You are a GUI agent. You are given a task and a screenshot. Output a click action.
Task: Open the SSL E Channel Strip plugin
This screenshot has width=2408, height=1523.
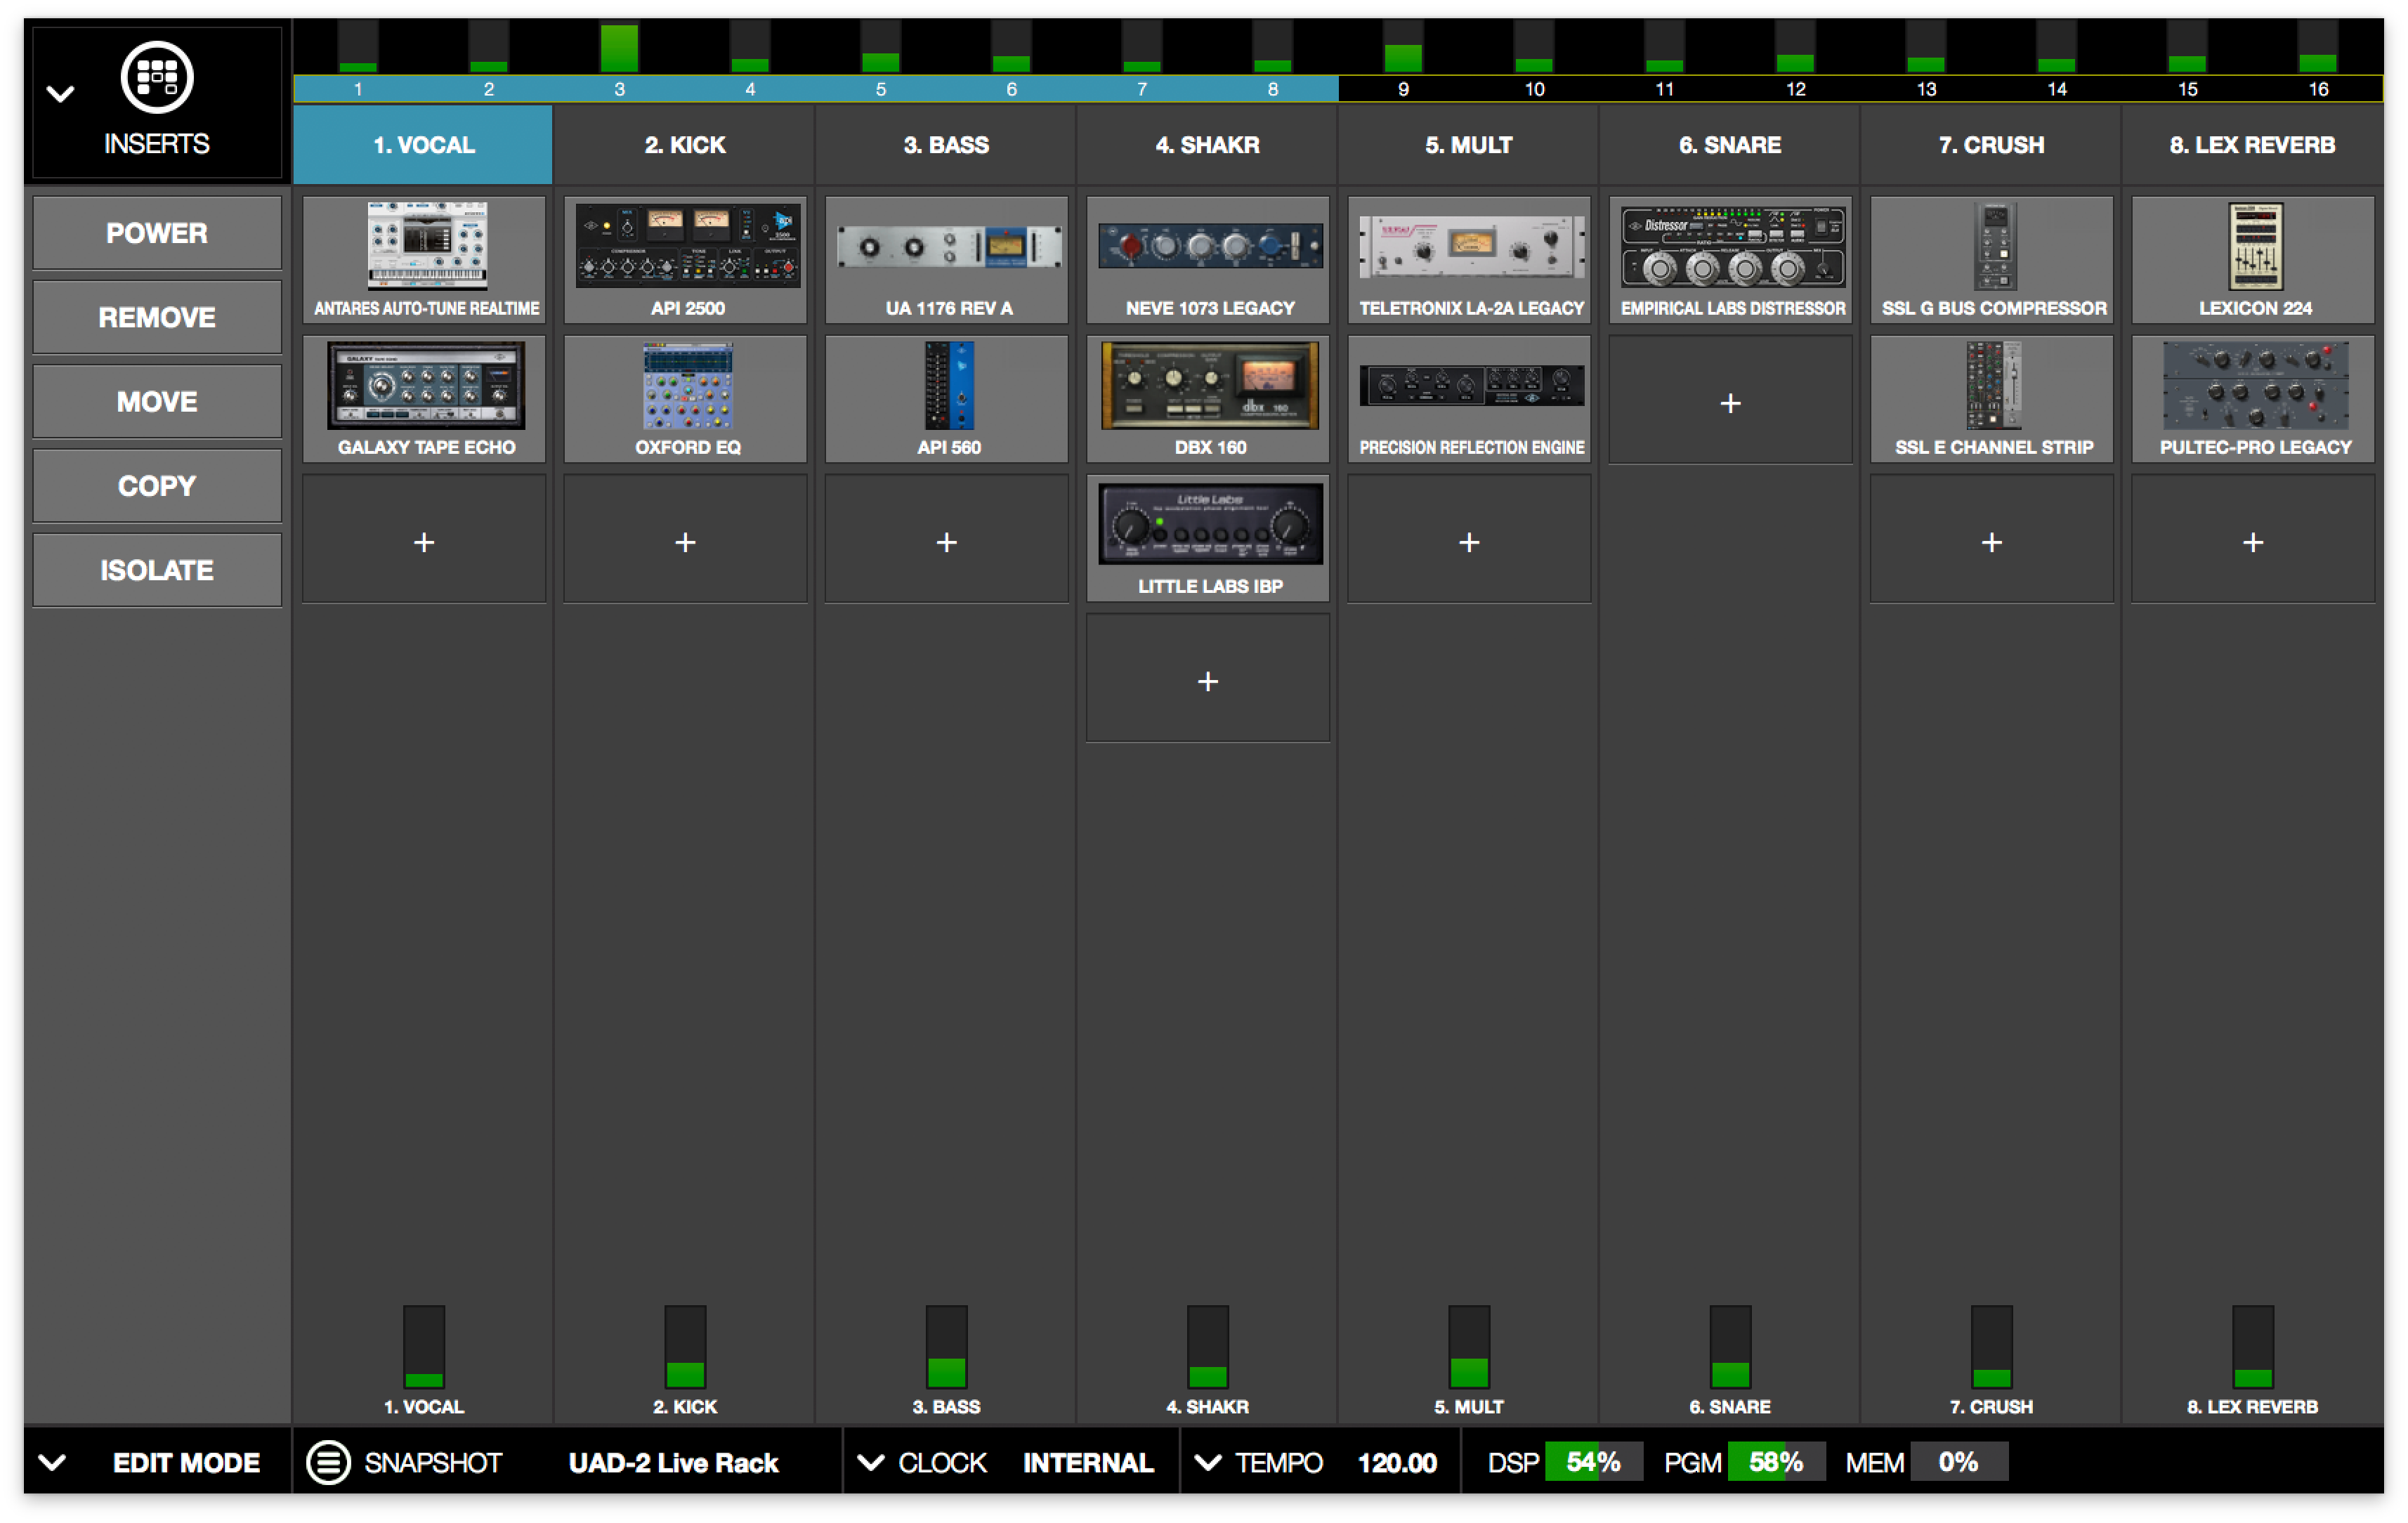click(1992, 399)
